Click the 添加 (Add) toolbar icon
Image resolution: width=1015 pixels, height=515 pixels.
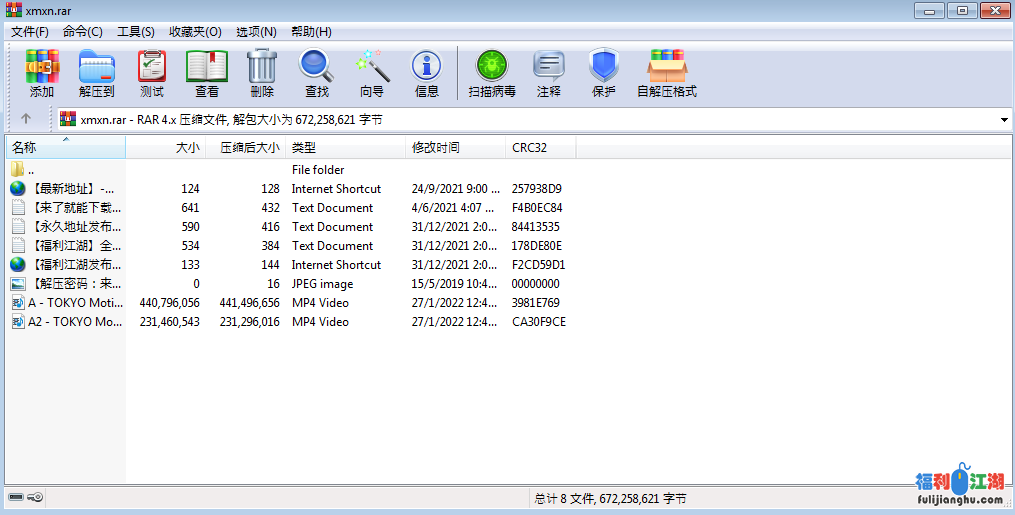pyautogui.click(x=42, y=67)
